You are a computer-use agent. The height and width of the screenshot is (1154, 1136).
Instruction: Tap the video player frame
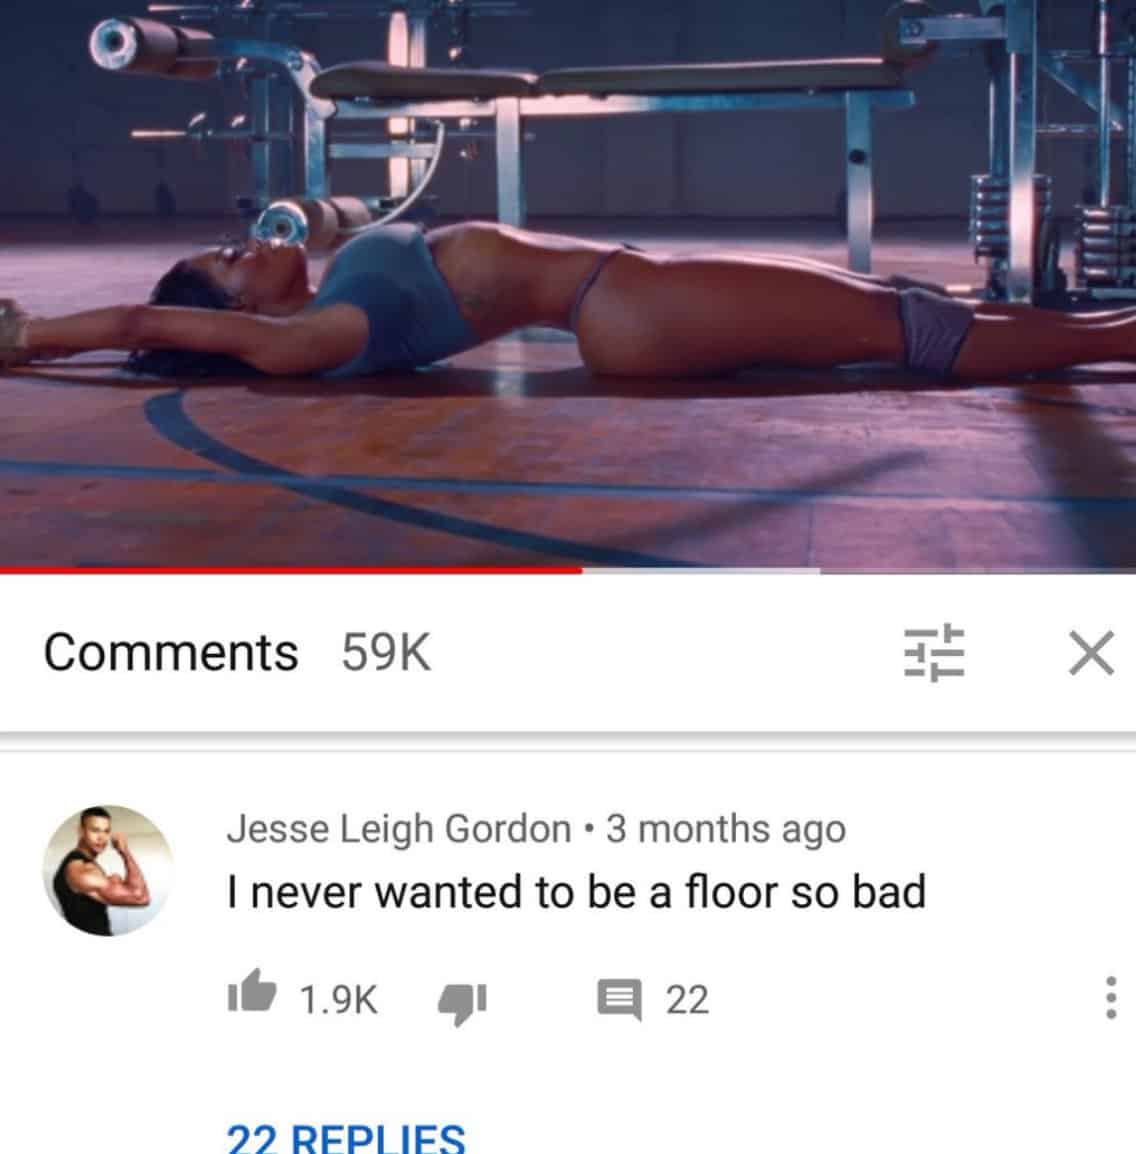pyautogui.click(x=568, y=283)
